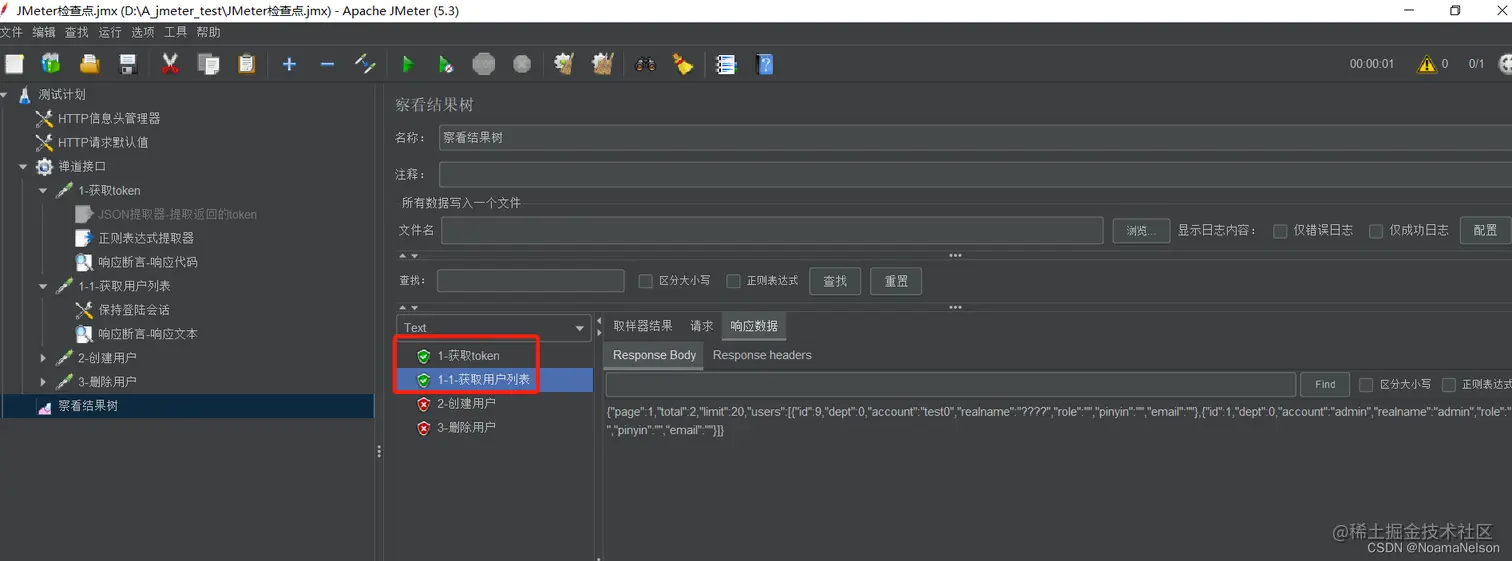Click the warning triangle log icon
This screenshot has height=561, width=1512.
(x=1426, y=64)
